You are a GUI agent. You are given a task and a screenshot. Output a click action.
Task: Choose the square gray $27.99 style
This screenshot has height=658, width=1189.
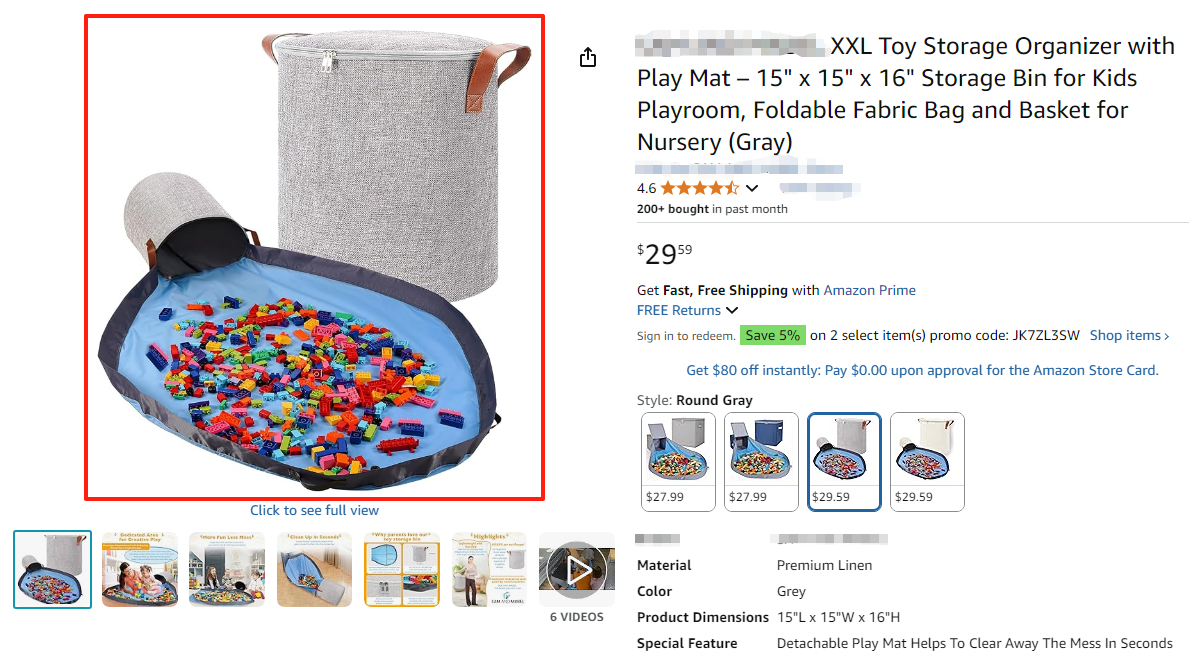(678, 461)
